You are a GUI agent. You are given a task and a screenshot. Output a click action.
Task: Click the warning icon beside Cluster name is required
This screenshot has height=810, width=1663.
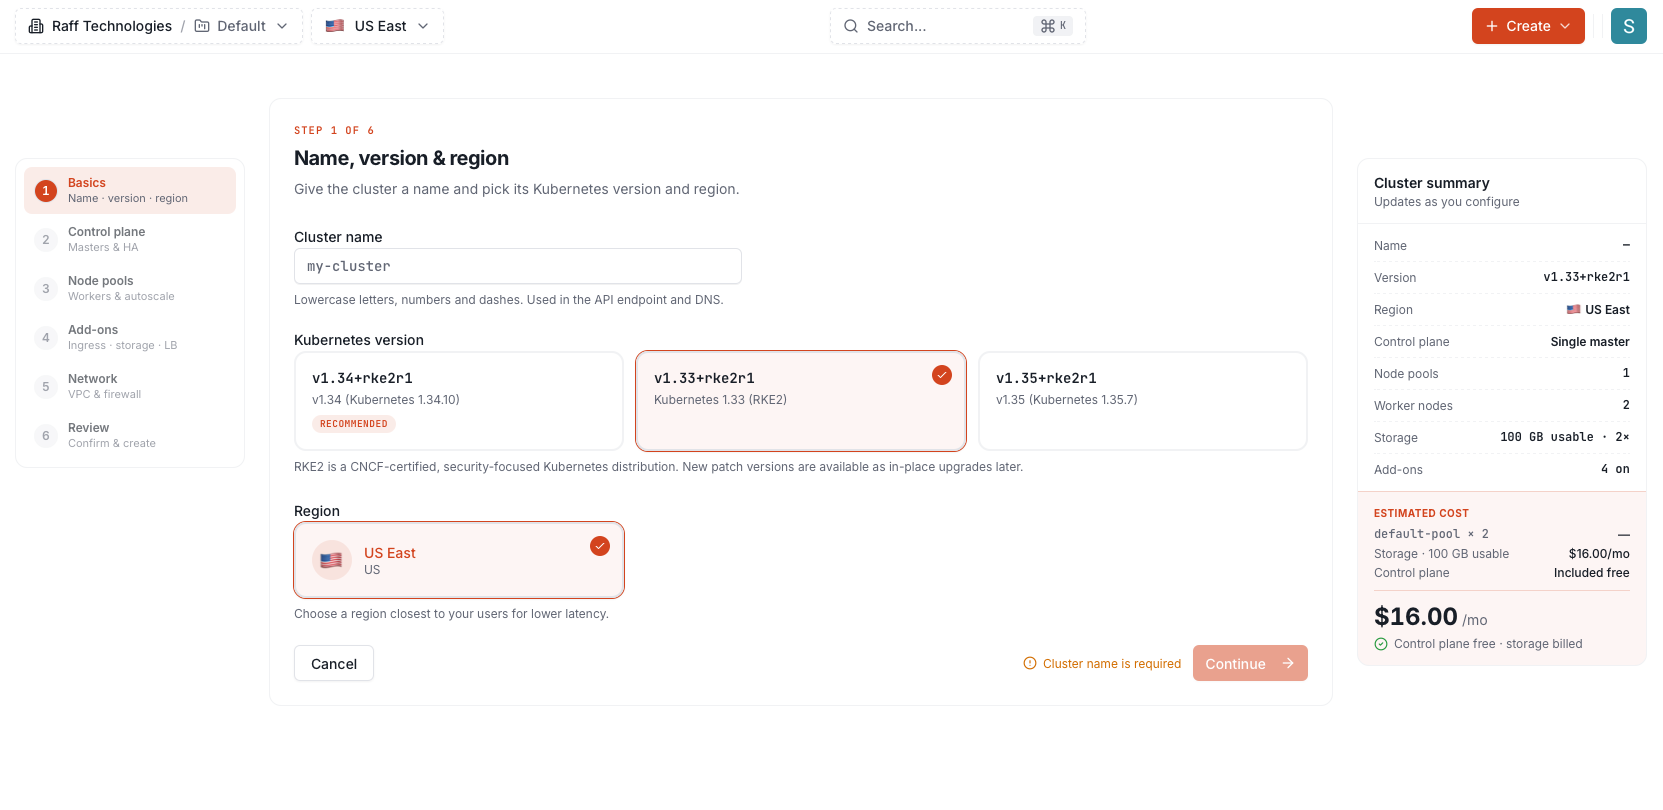tap(1030, 663)
